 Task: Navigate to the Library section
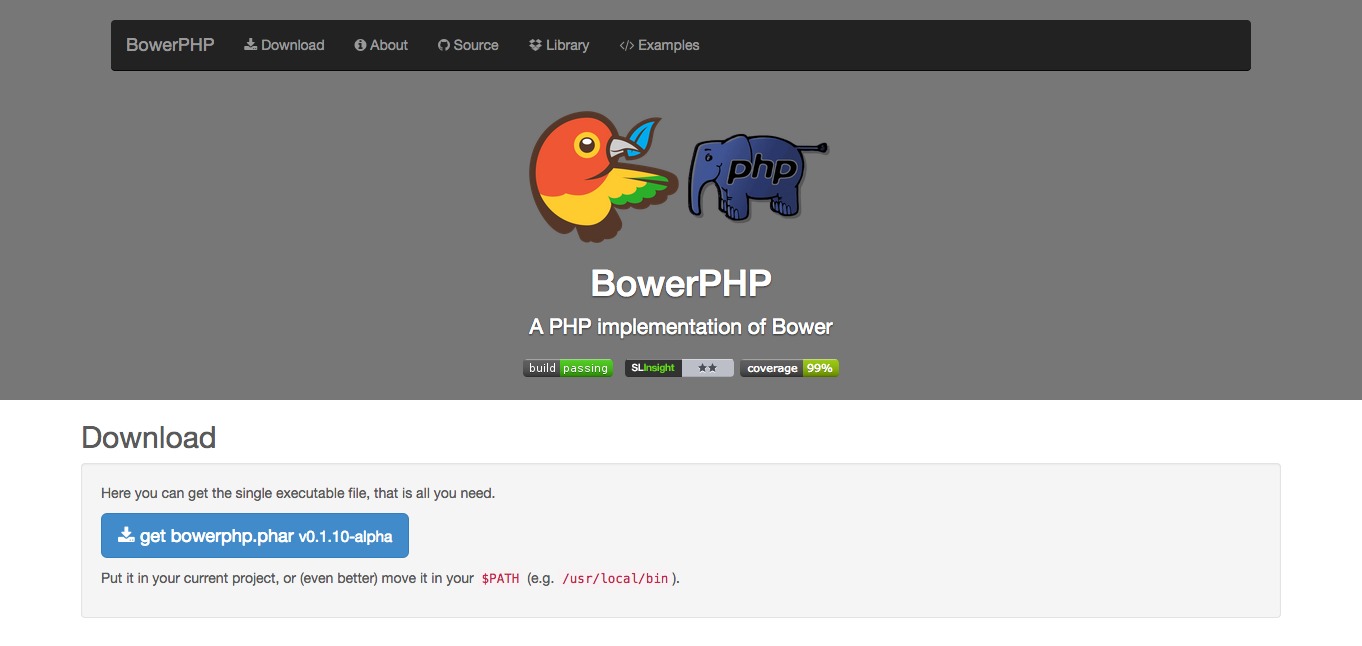point(559,45)
